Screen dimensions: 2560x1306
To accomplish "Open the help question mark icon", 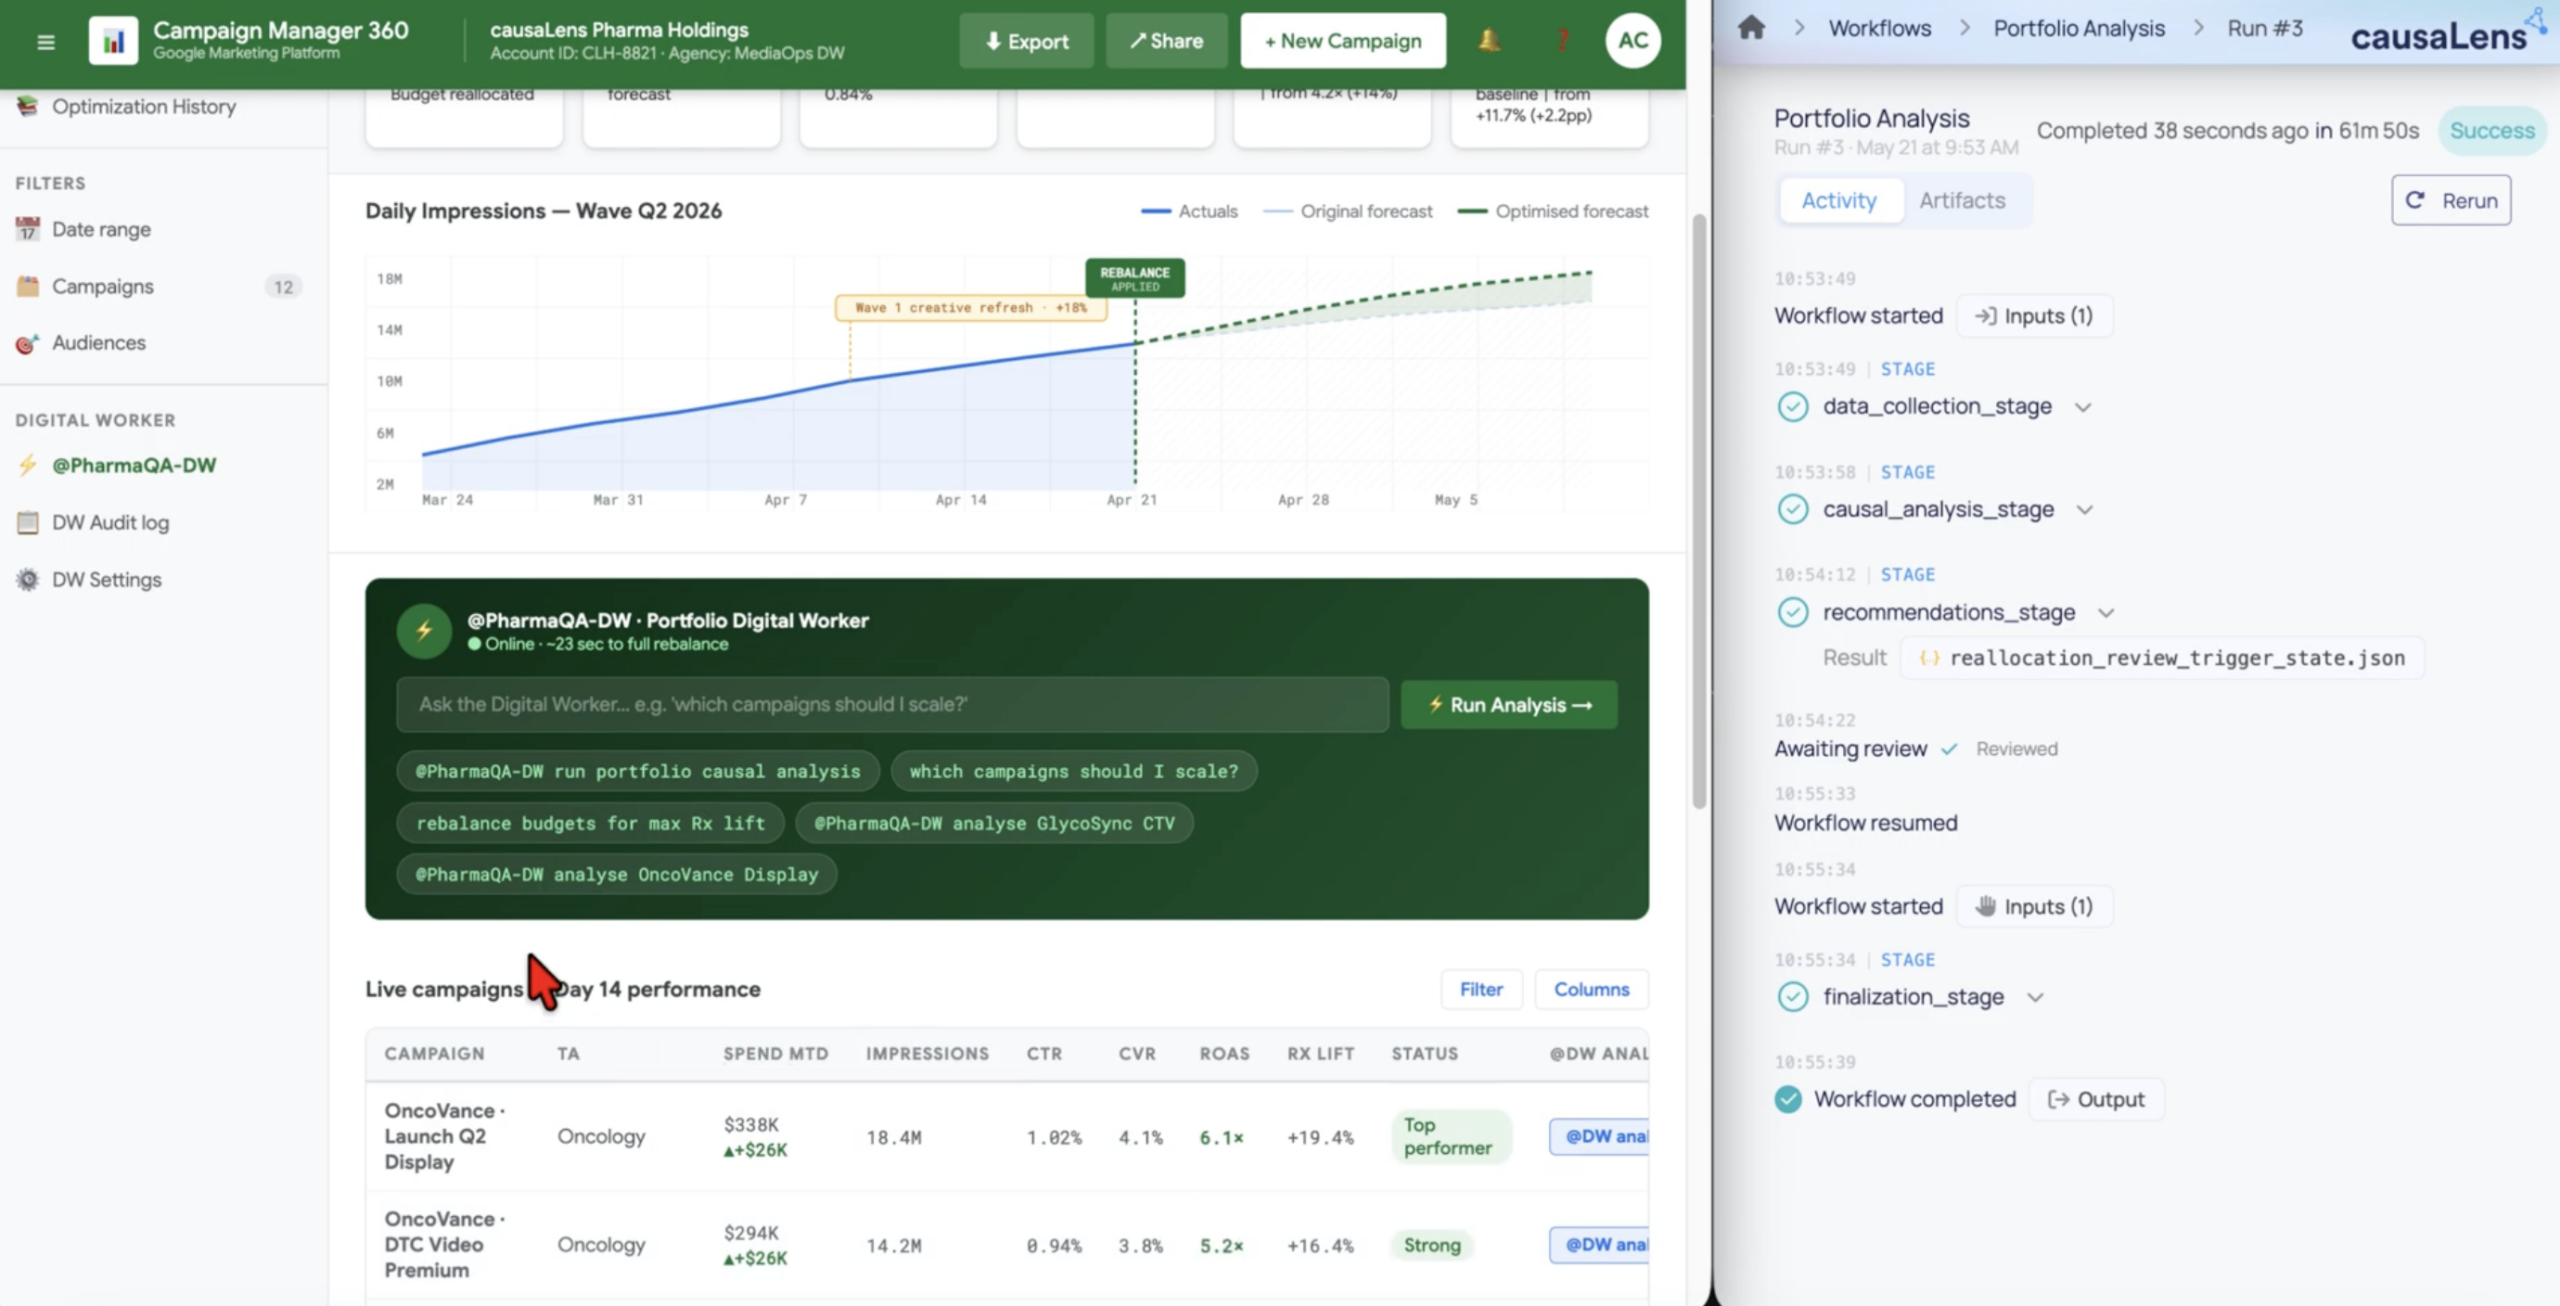I will 1561,40.
